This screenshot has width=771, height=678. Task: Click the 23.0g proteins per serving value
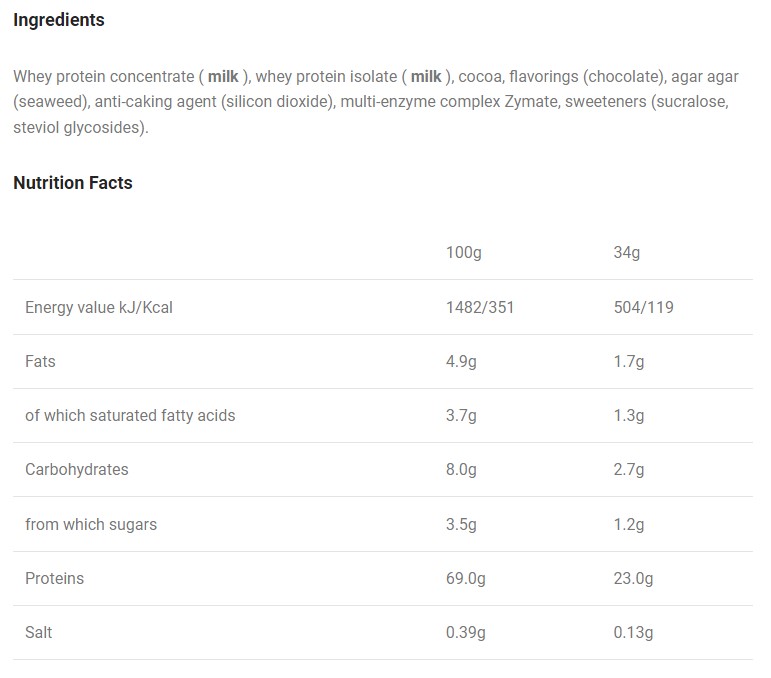click(x=633, y=578)
